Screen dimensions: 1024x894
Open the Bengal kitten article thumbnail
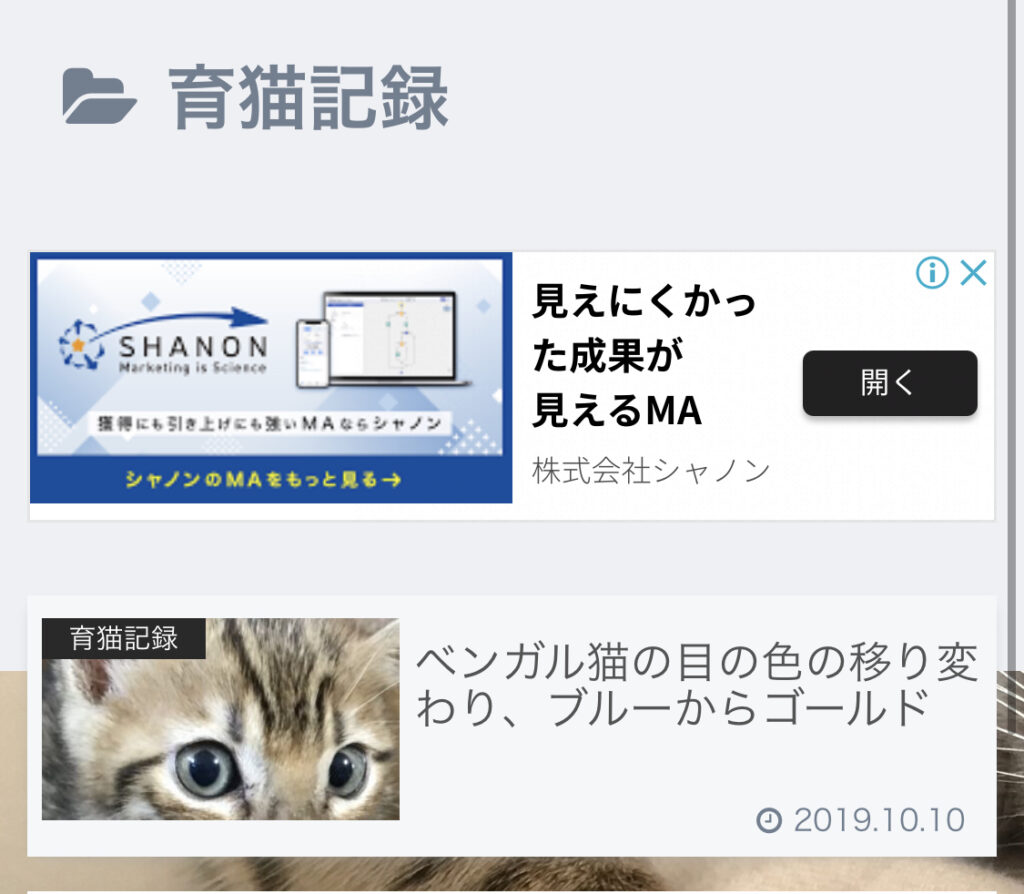(221, 719)
